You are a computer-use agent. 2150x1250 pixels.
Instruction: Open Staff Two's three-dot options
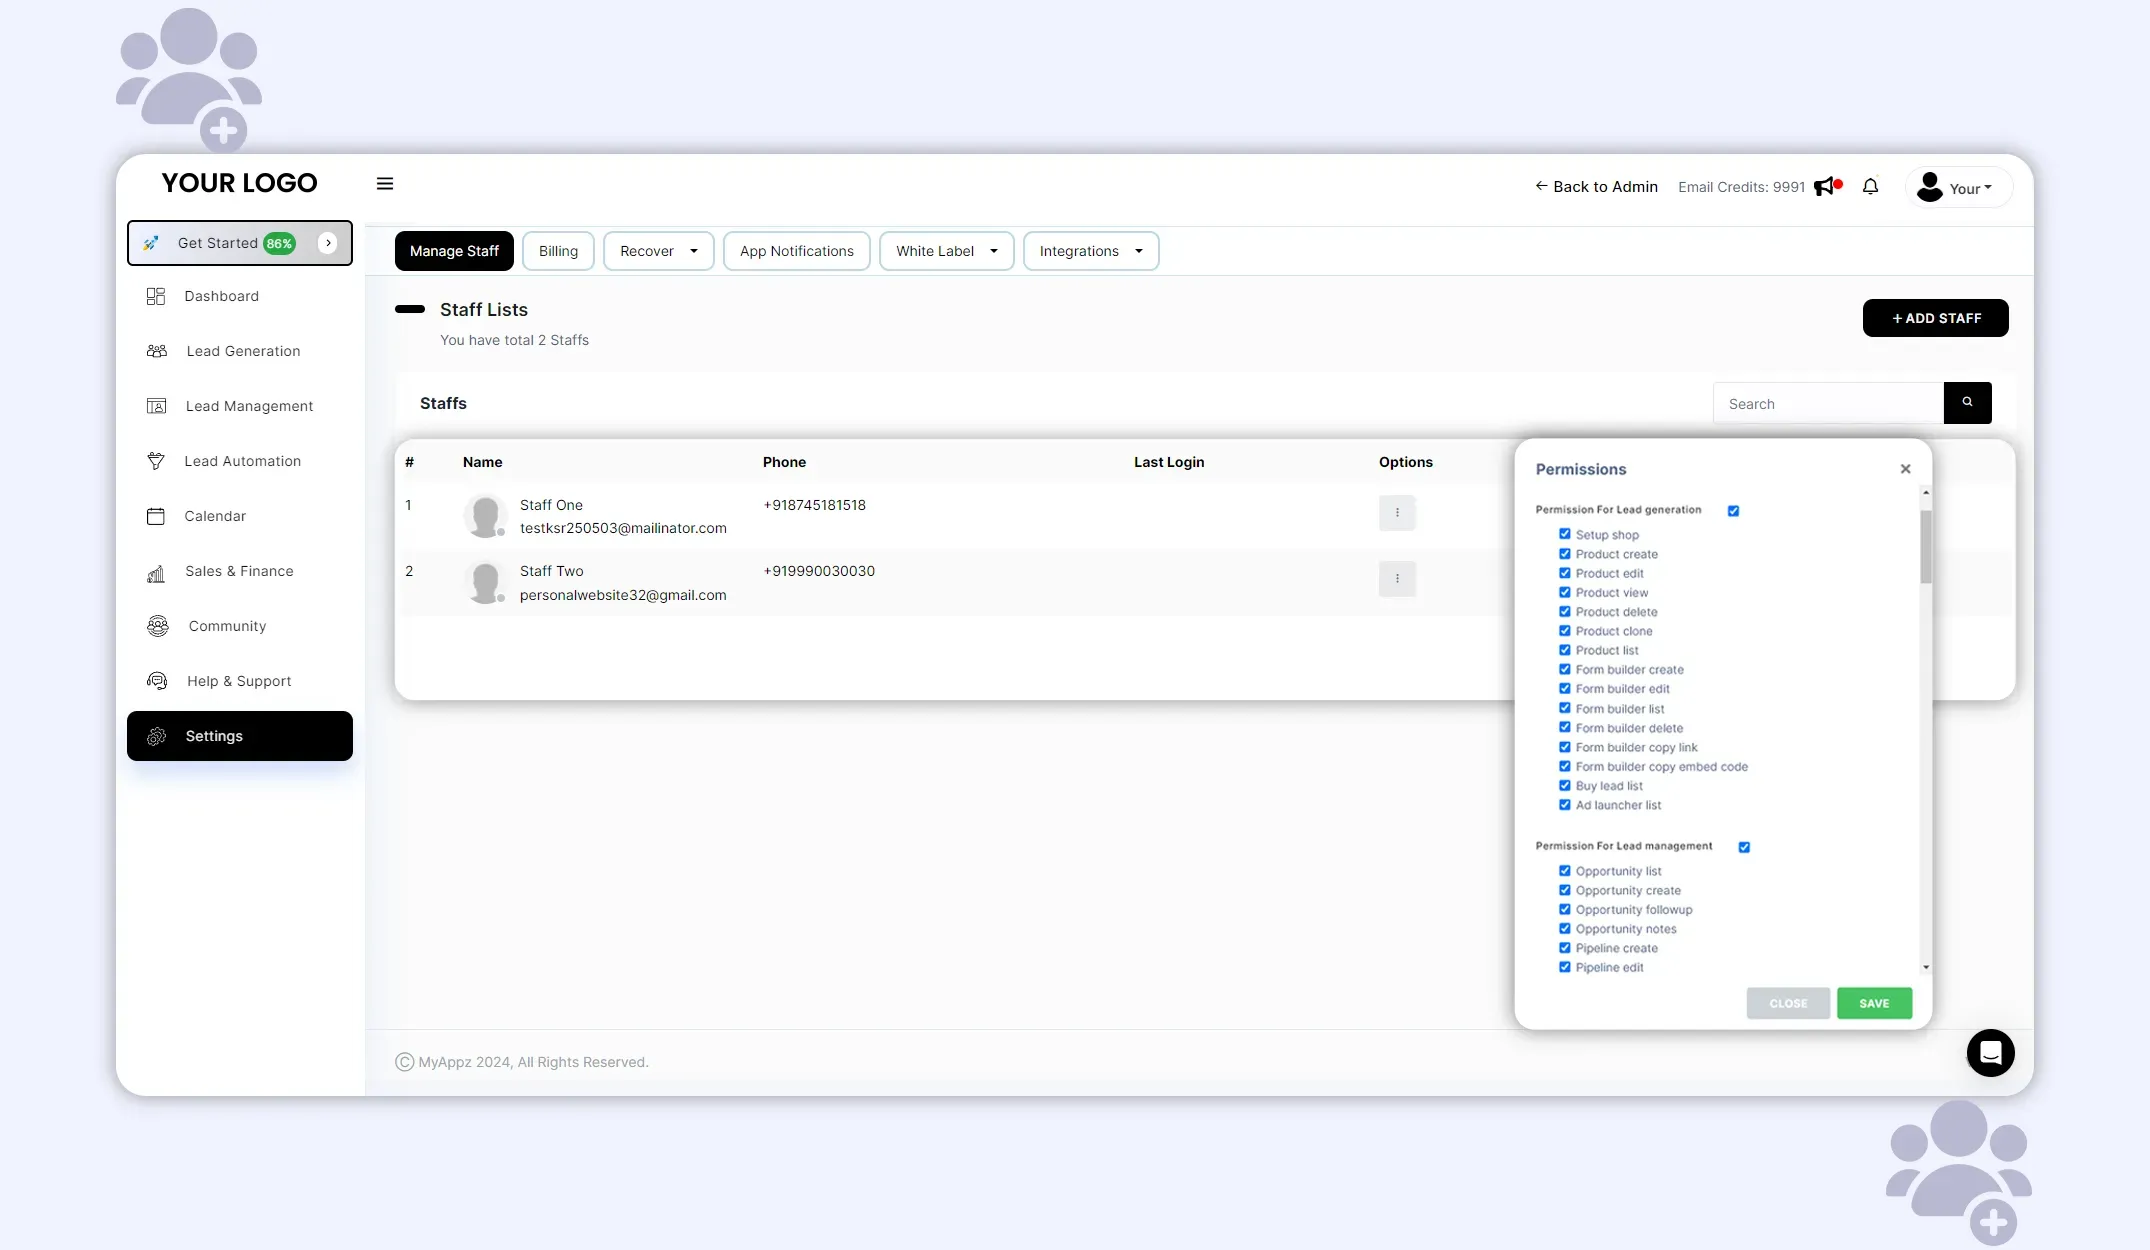(x=1397, y=579)
